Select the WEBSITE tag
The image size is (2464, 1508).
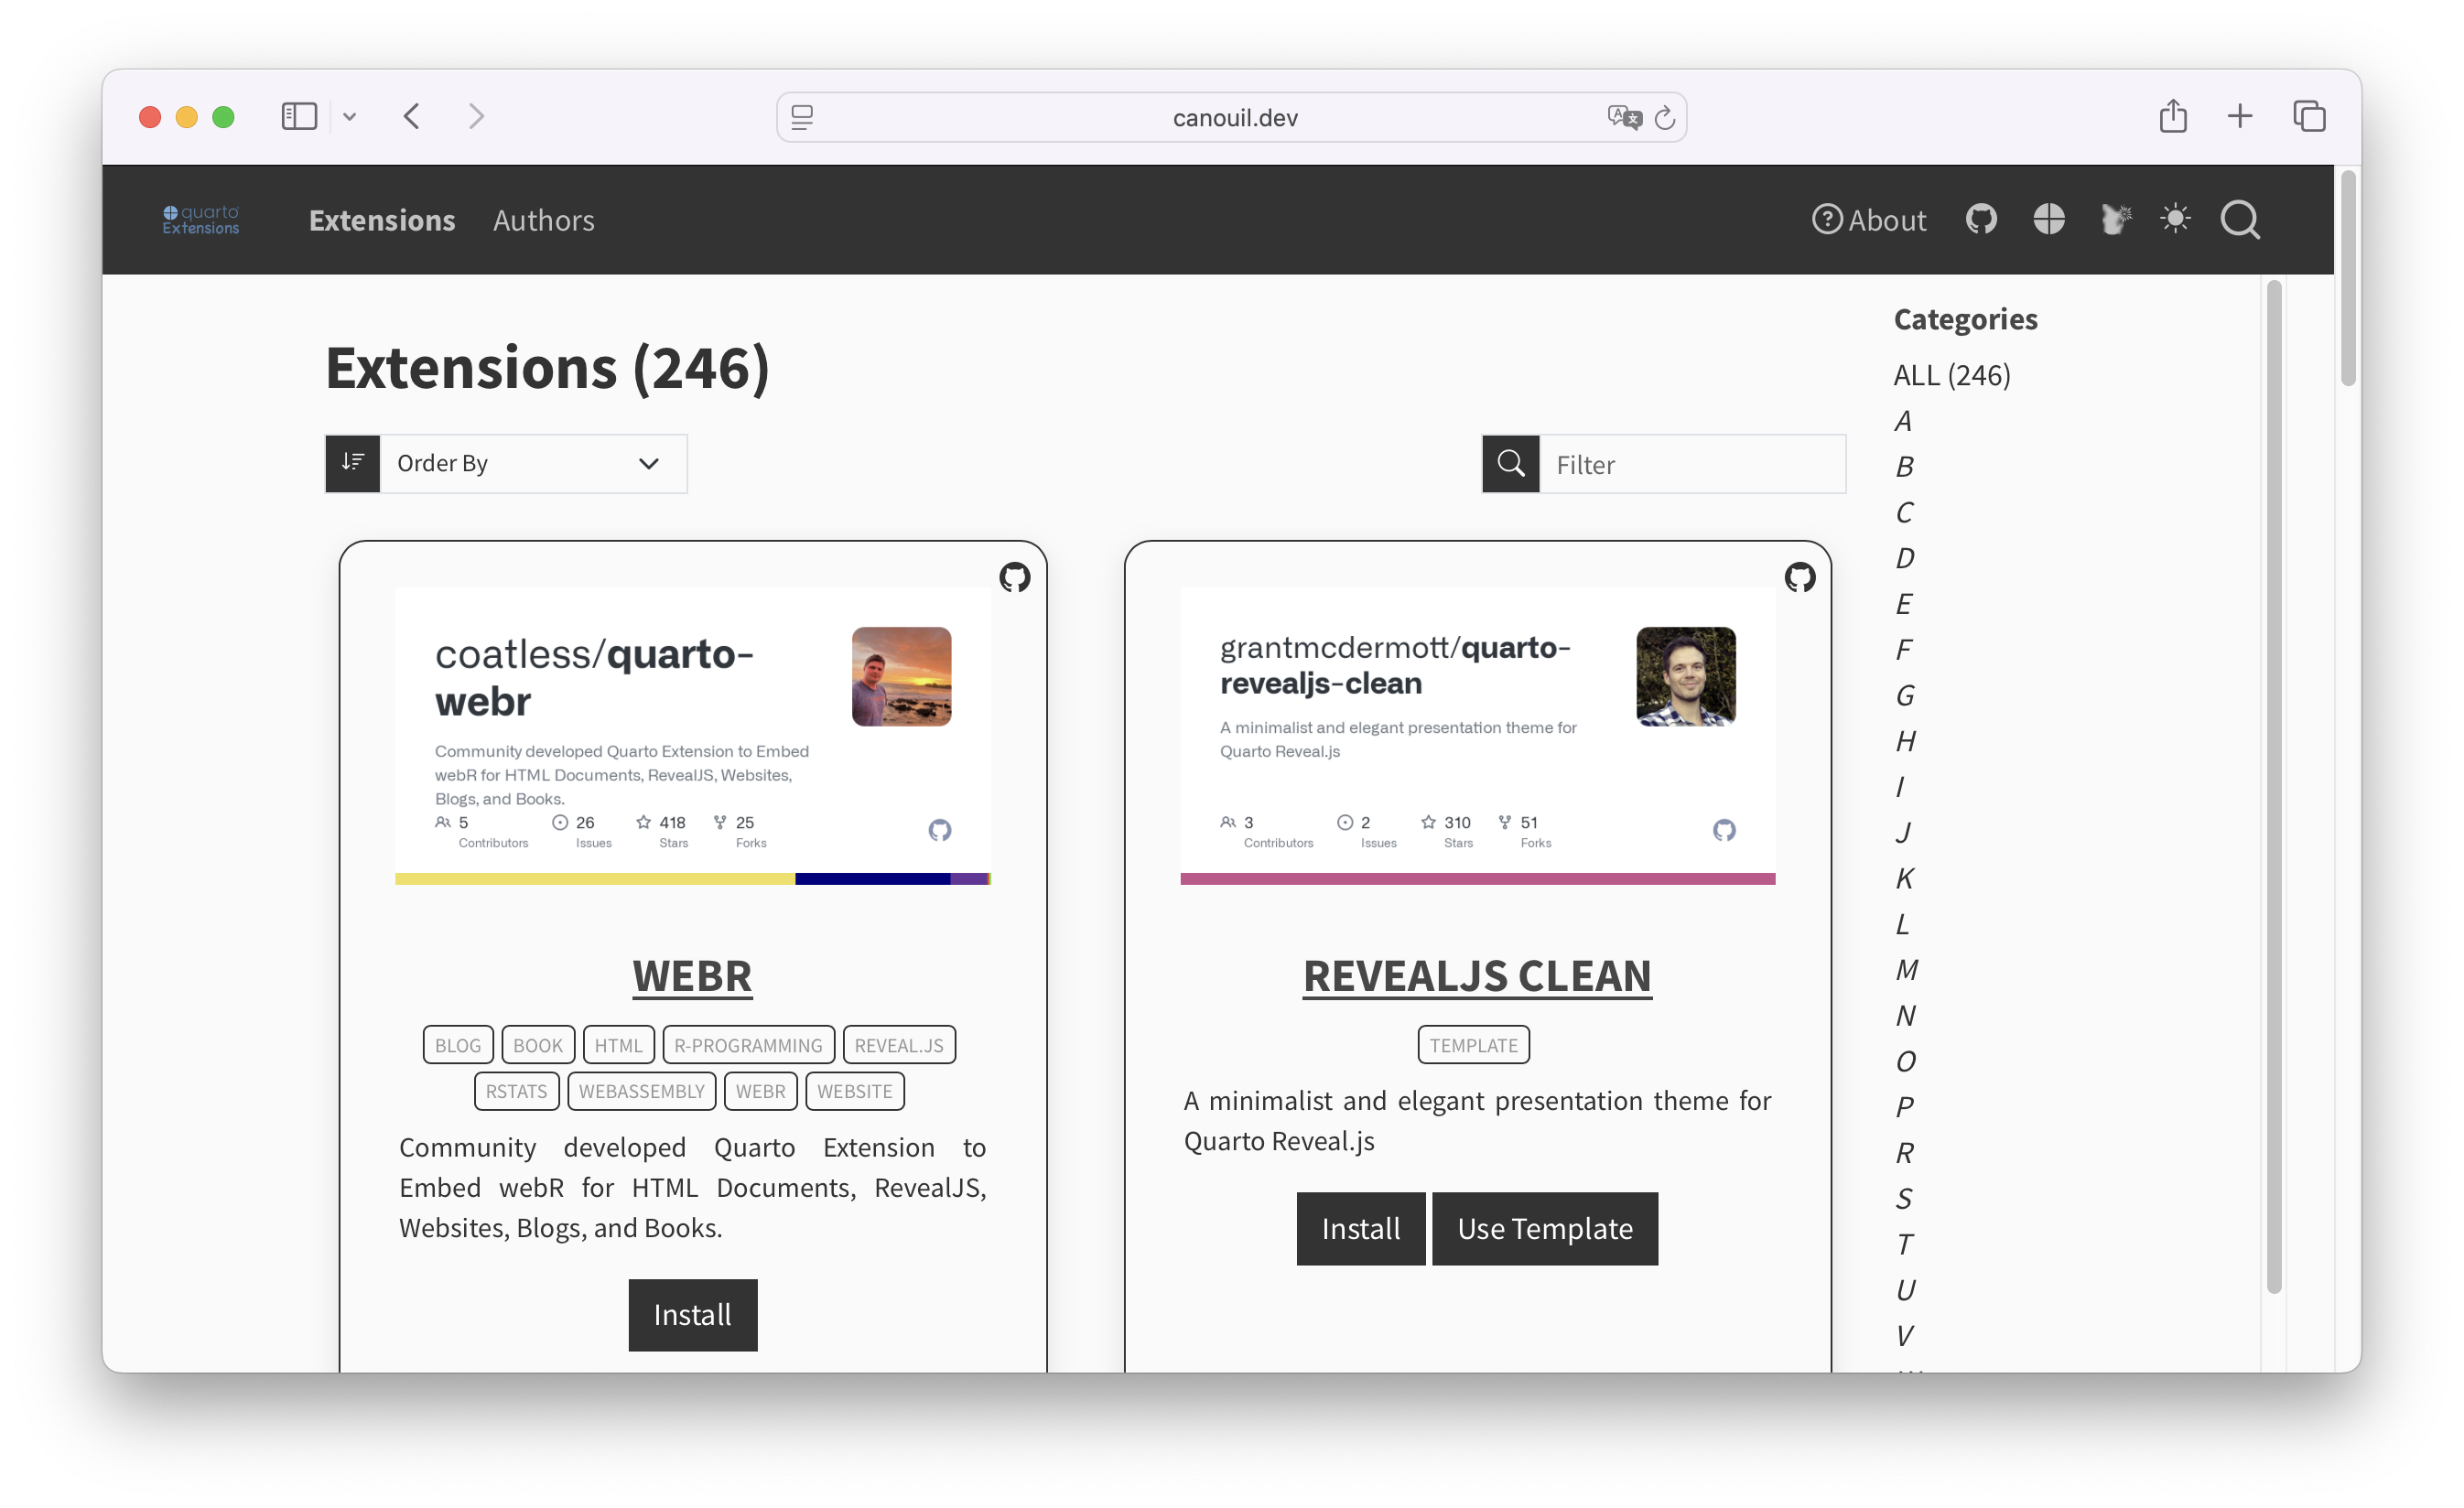click(855, 1090)
